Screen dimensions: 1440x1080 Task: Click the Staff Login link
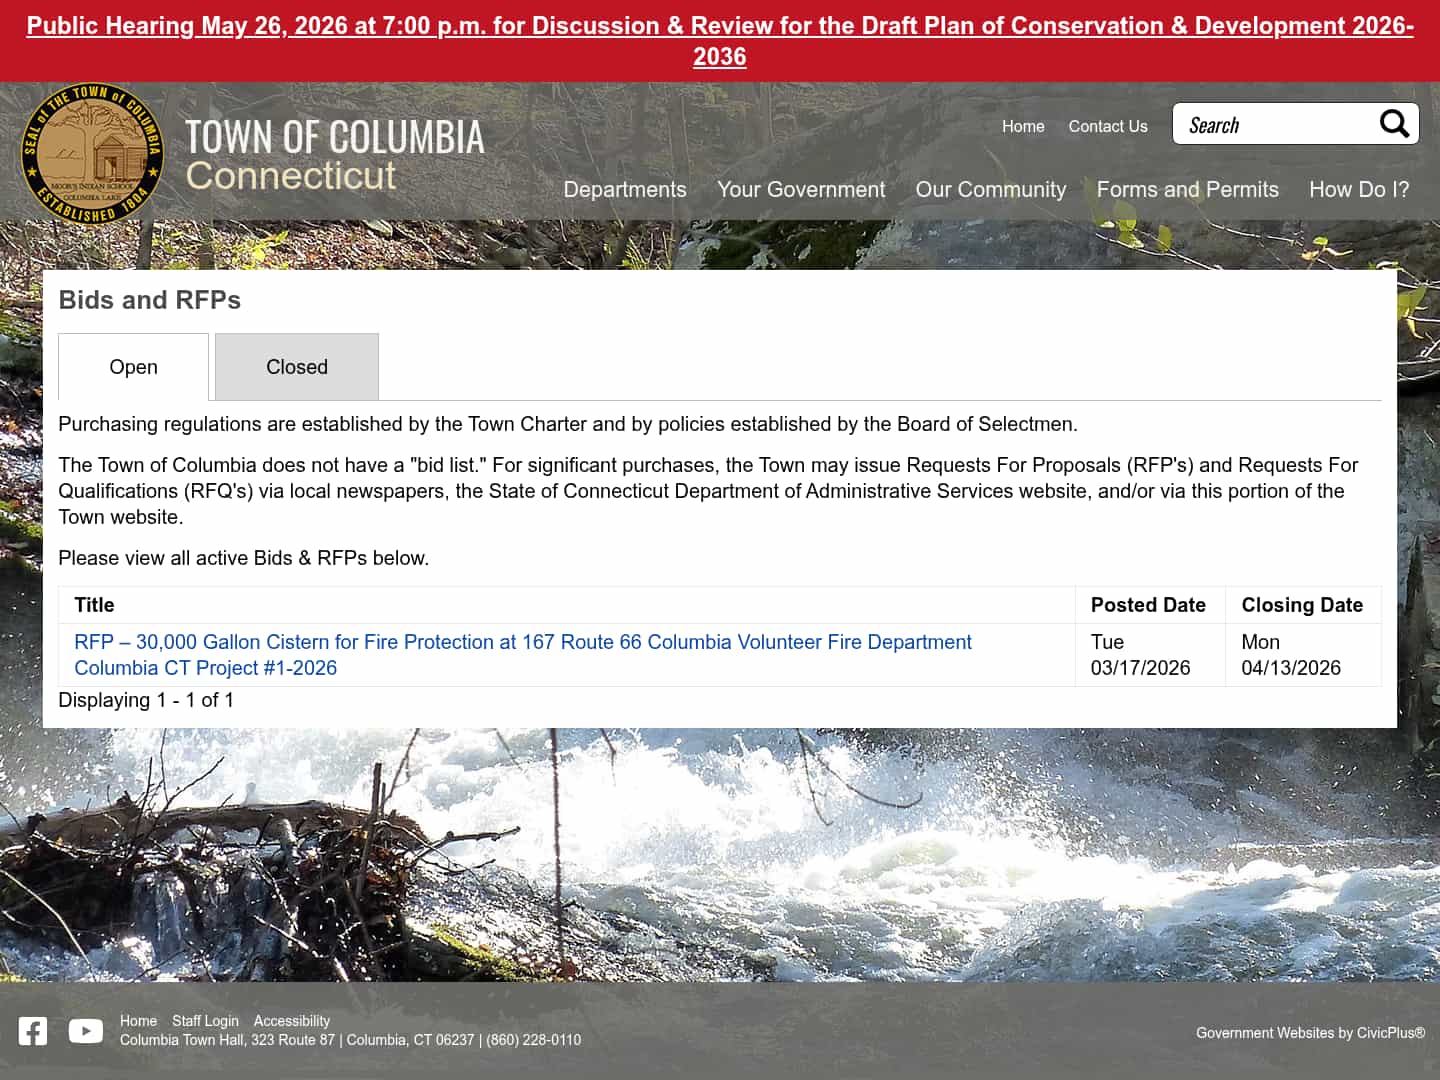(x=205, y=1021)
